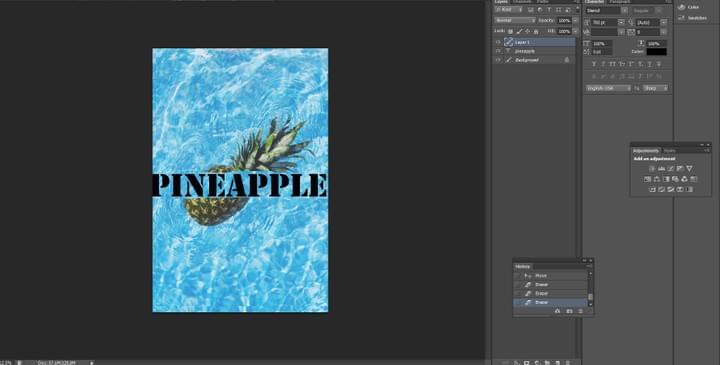Select the Move history state
Screen dimensions: 720x365
point(550,275)
